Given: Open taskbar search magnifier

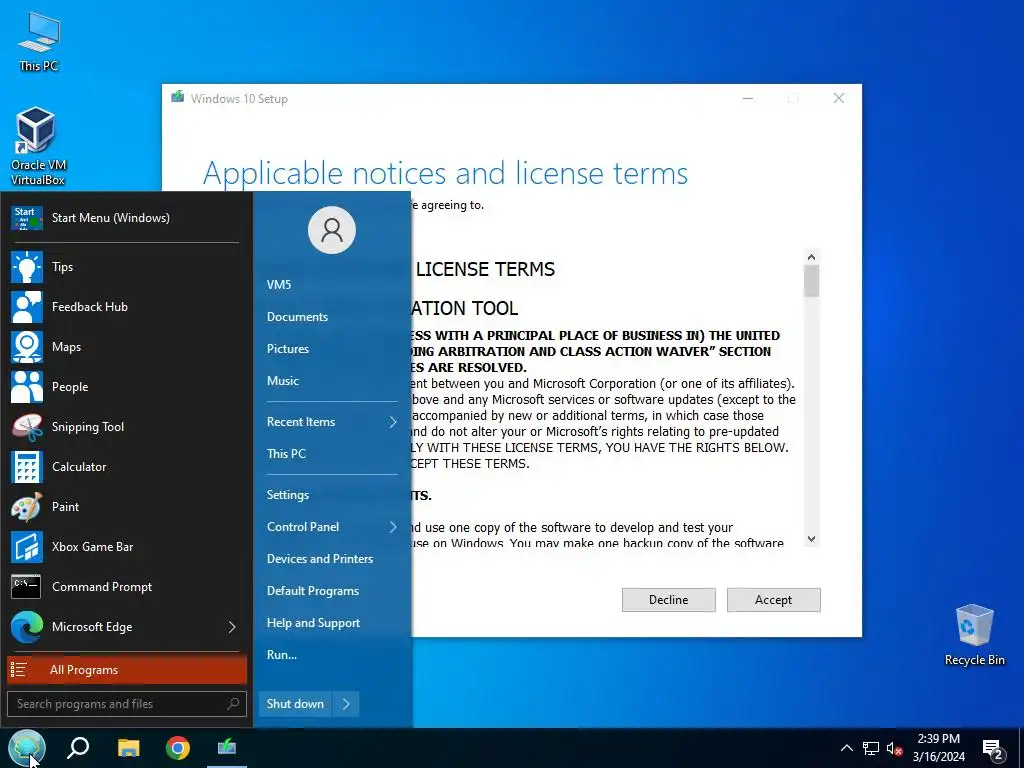Looking at the screenshot, I should (x=78, y=747).
